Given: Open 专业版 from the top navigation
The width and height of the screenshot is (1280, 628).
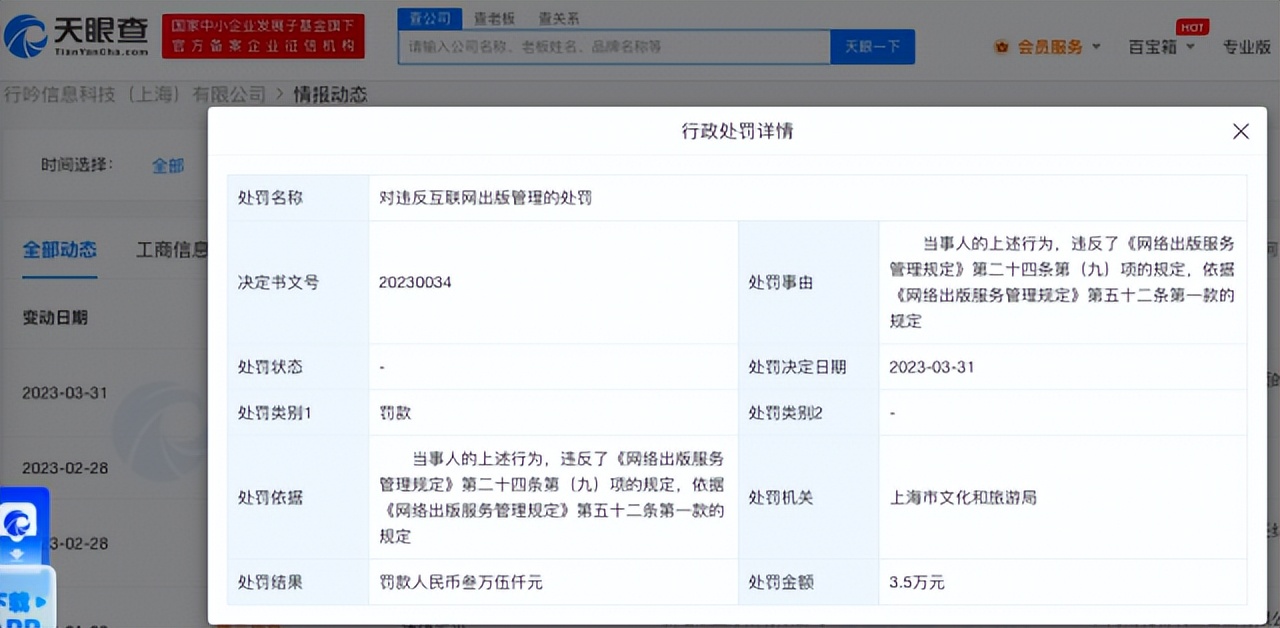Looking at the screenshot, I should (x=1246, y=46).
